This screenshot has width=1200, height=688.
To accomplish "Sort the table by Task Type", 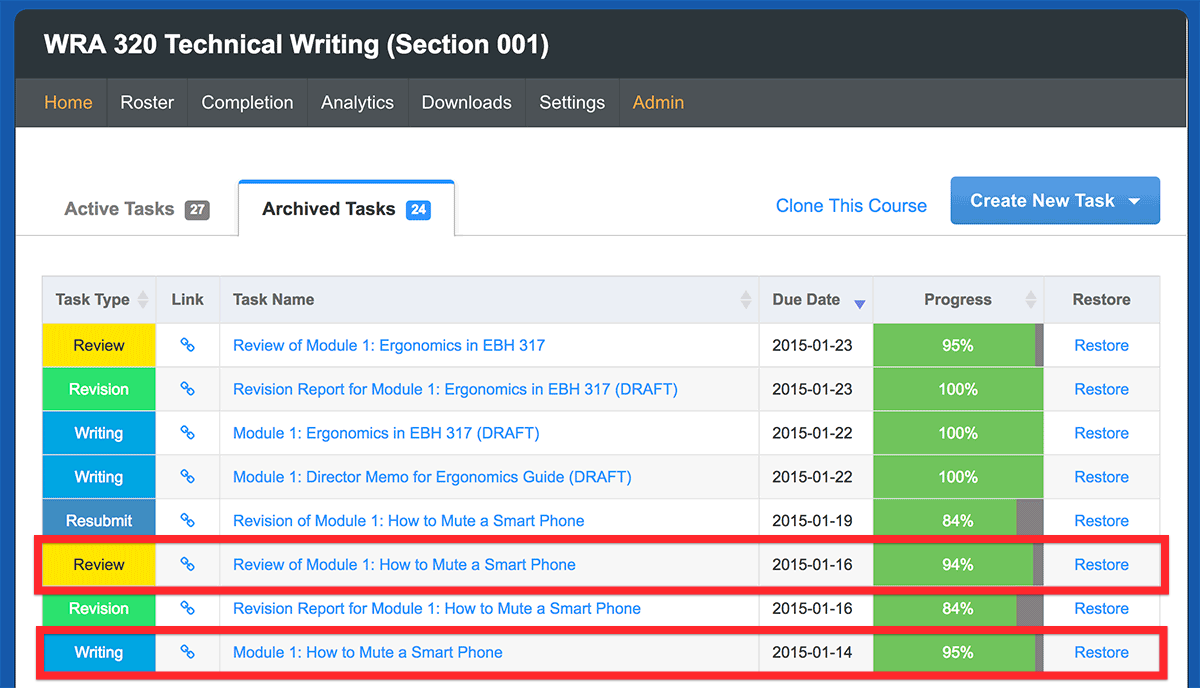I will 100,300.
